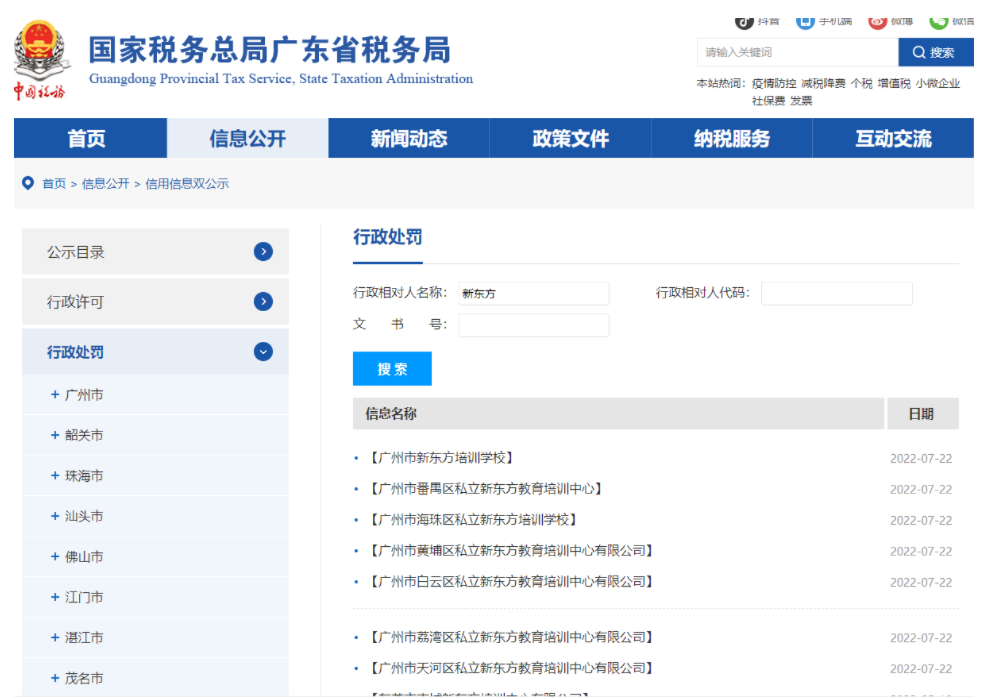Click the light blue 搜索 form button
The height and width of the screenshot is (699, 996).
pos(392,369)
